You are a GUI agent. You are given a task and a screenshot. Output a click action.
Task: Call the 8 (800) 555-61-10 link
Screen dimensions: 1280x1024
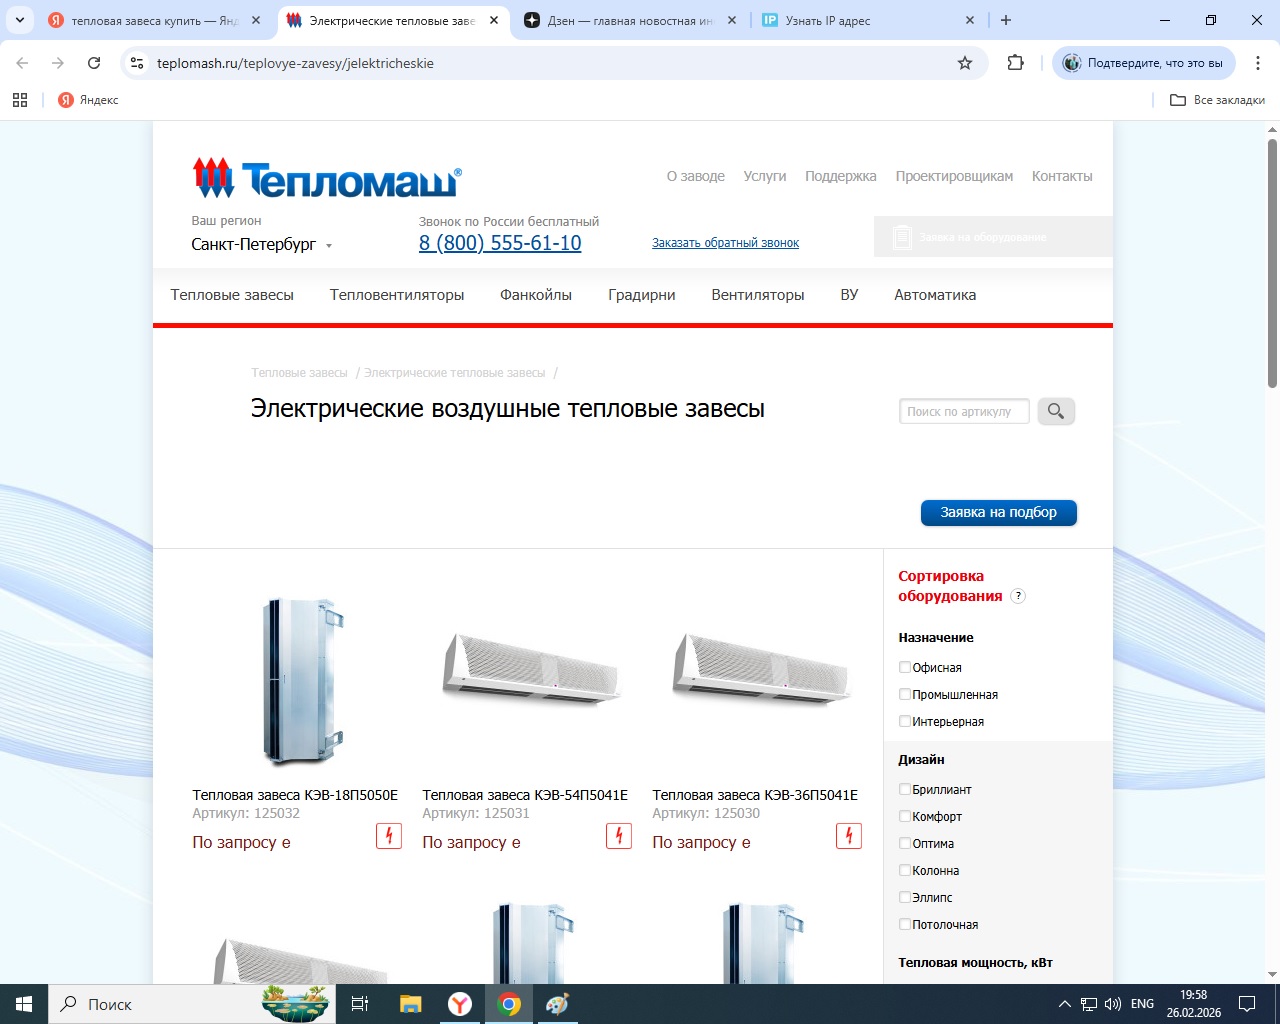tap(500, 243)
